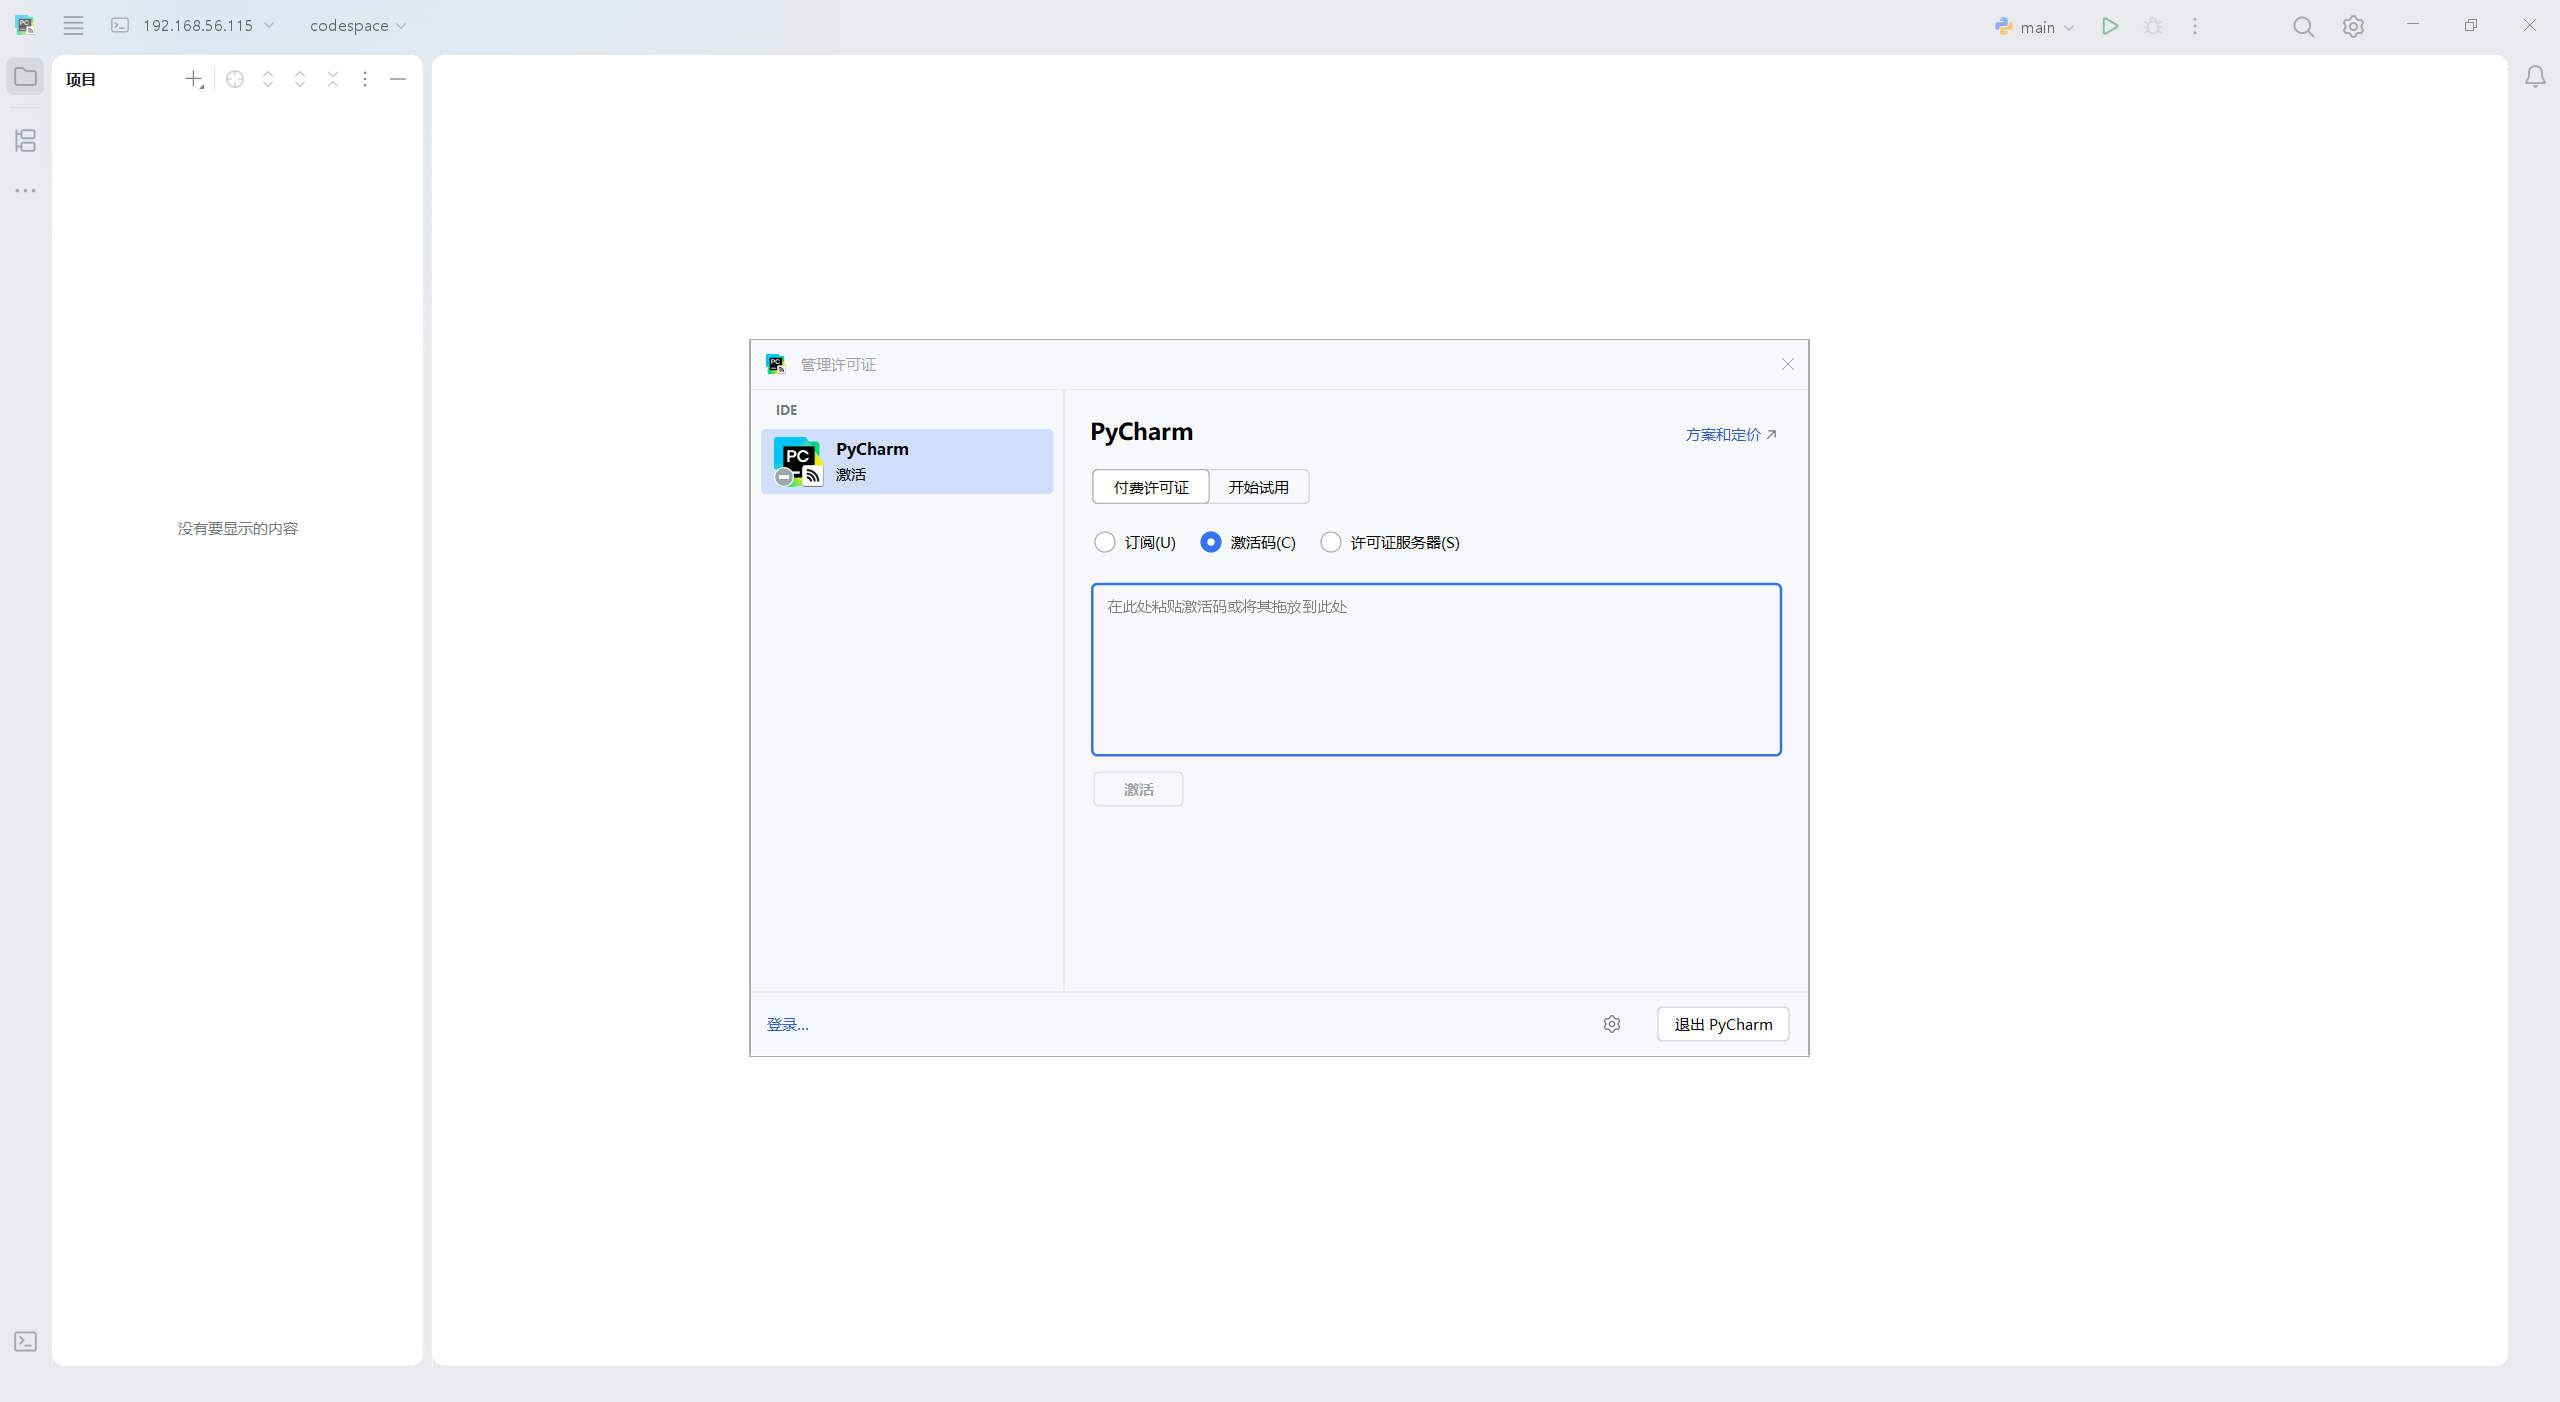Open IDE settings gear in toolbar
Screen dimensions: 2560x1402
[x=2353, y=27]
